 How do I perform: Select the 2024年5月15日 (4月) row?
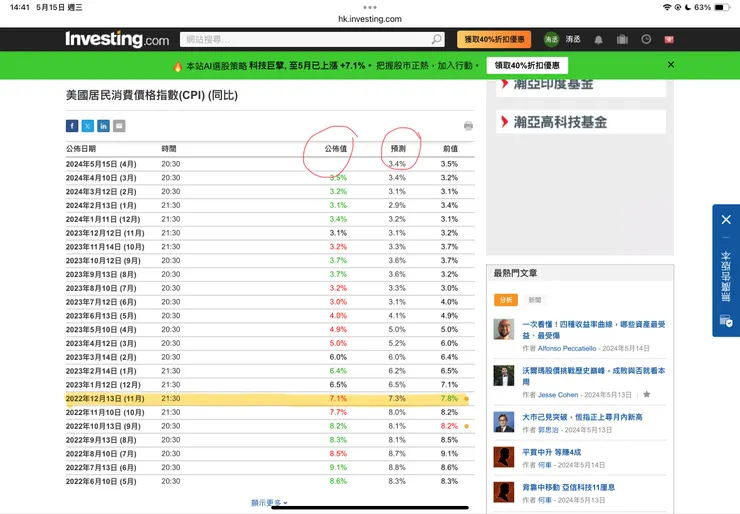click(270, 164)
